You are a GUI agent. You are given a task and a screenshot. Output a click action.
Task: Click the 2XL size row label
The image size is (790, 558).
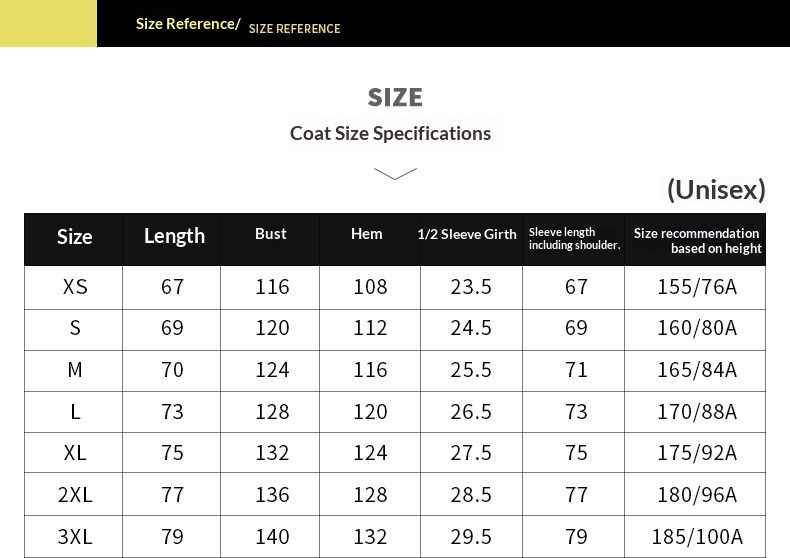(75, 494)
